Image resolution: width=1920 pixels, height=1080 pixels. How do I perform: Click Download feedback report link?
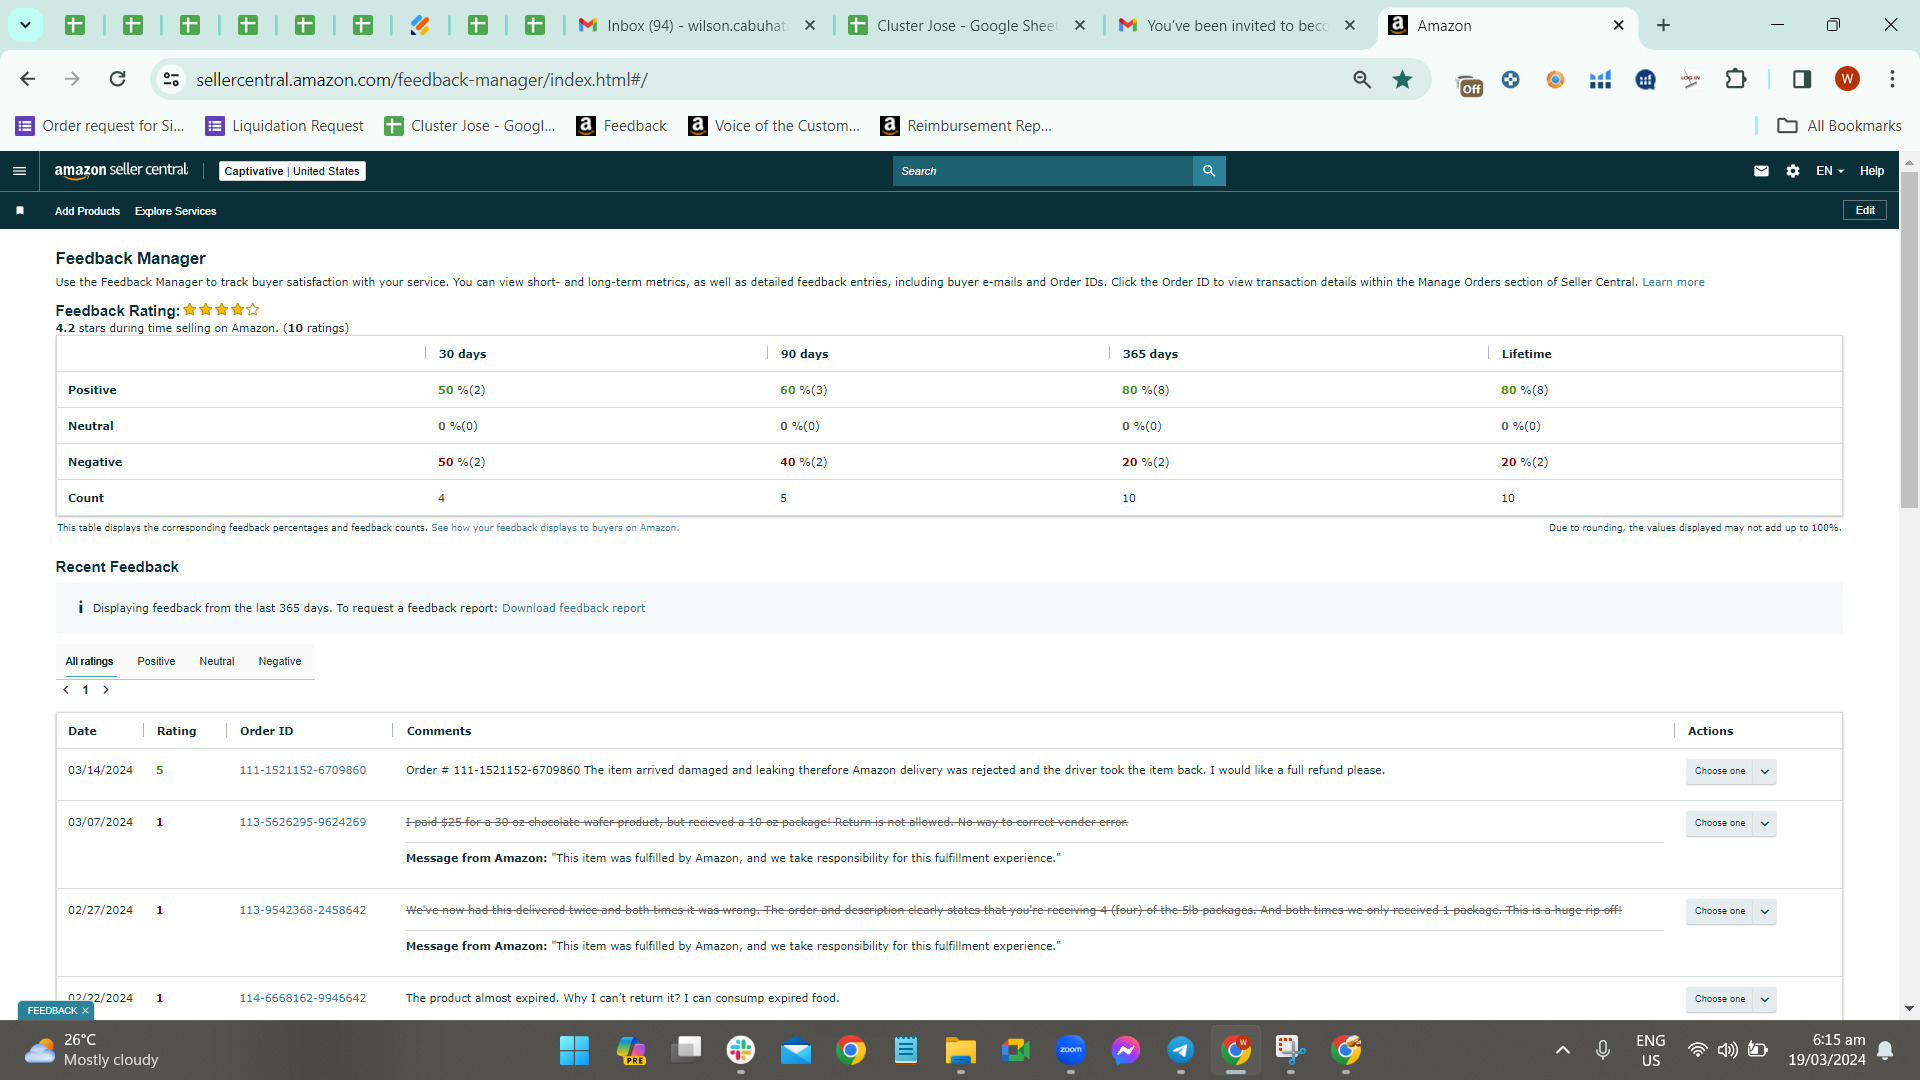573,608
